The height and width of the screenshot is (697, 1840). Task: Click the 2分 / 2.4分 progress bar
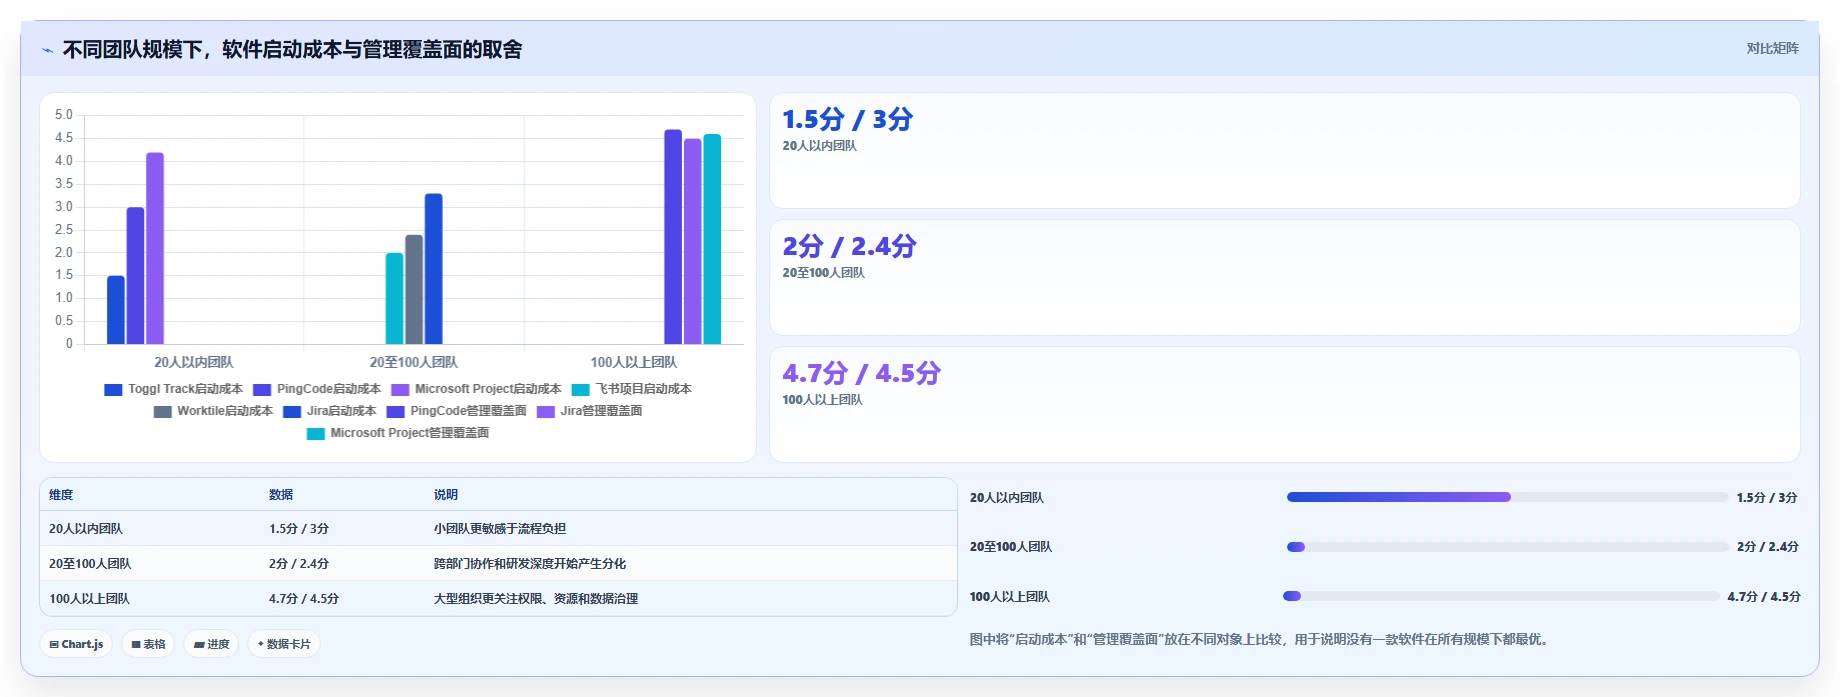[1507, 547]
